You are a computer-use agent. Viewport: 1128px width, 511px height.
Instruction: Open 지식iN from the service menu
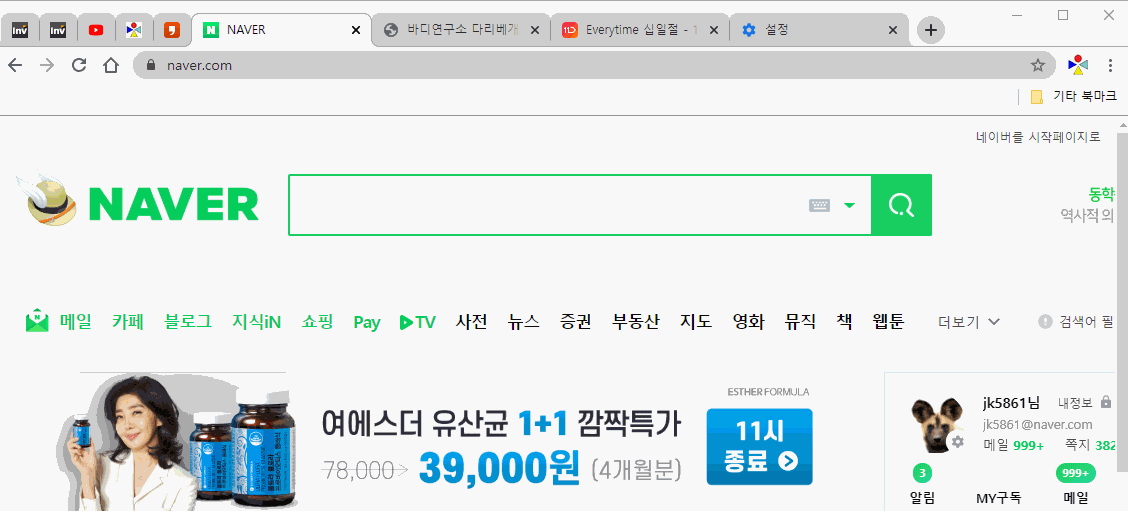coord(256,322)
